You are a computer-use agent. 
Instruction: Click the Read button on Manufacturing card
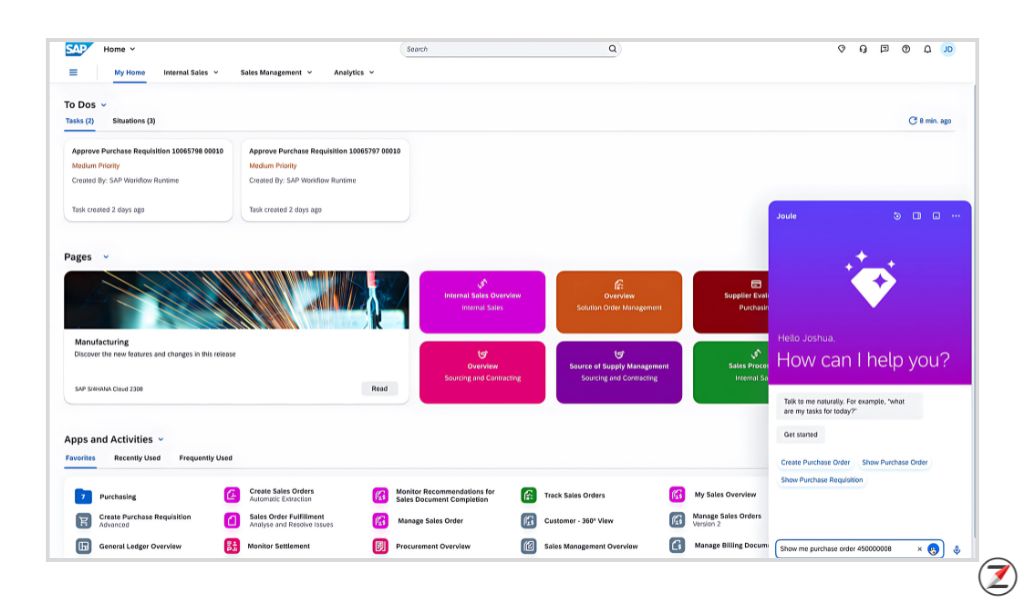(380, 389)
